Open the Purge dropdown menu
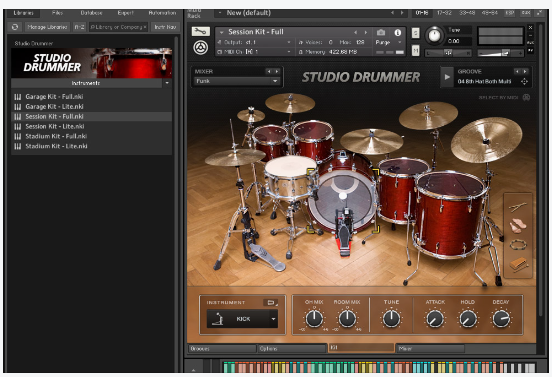Image resolution: width=552 pixels, height=377 pixels. (x=389, y=42)
